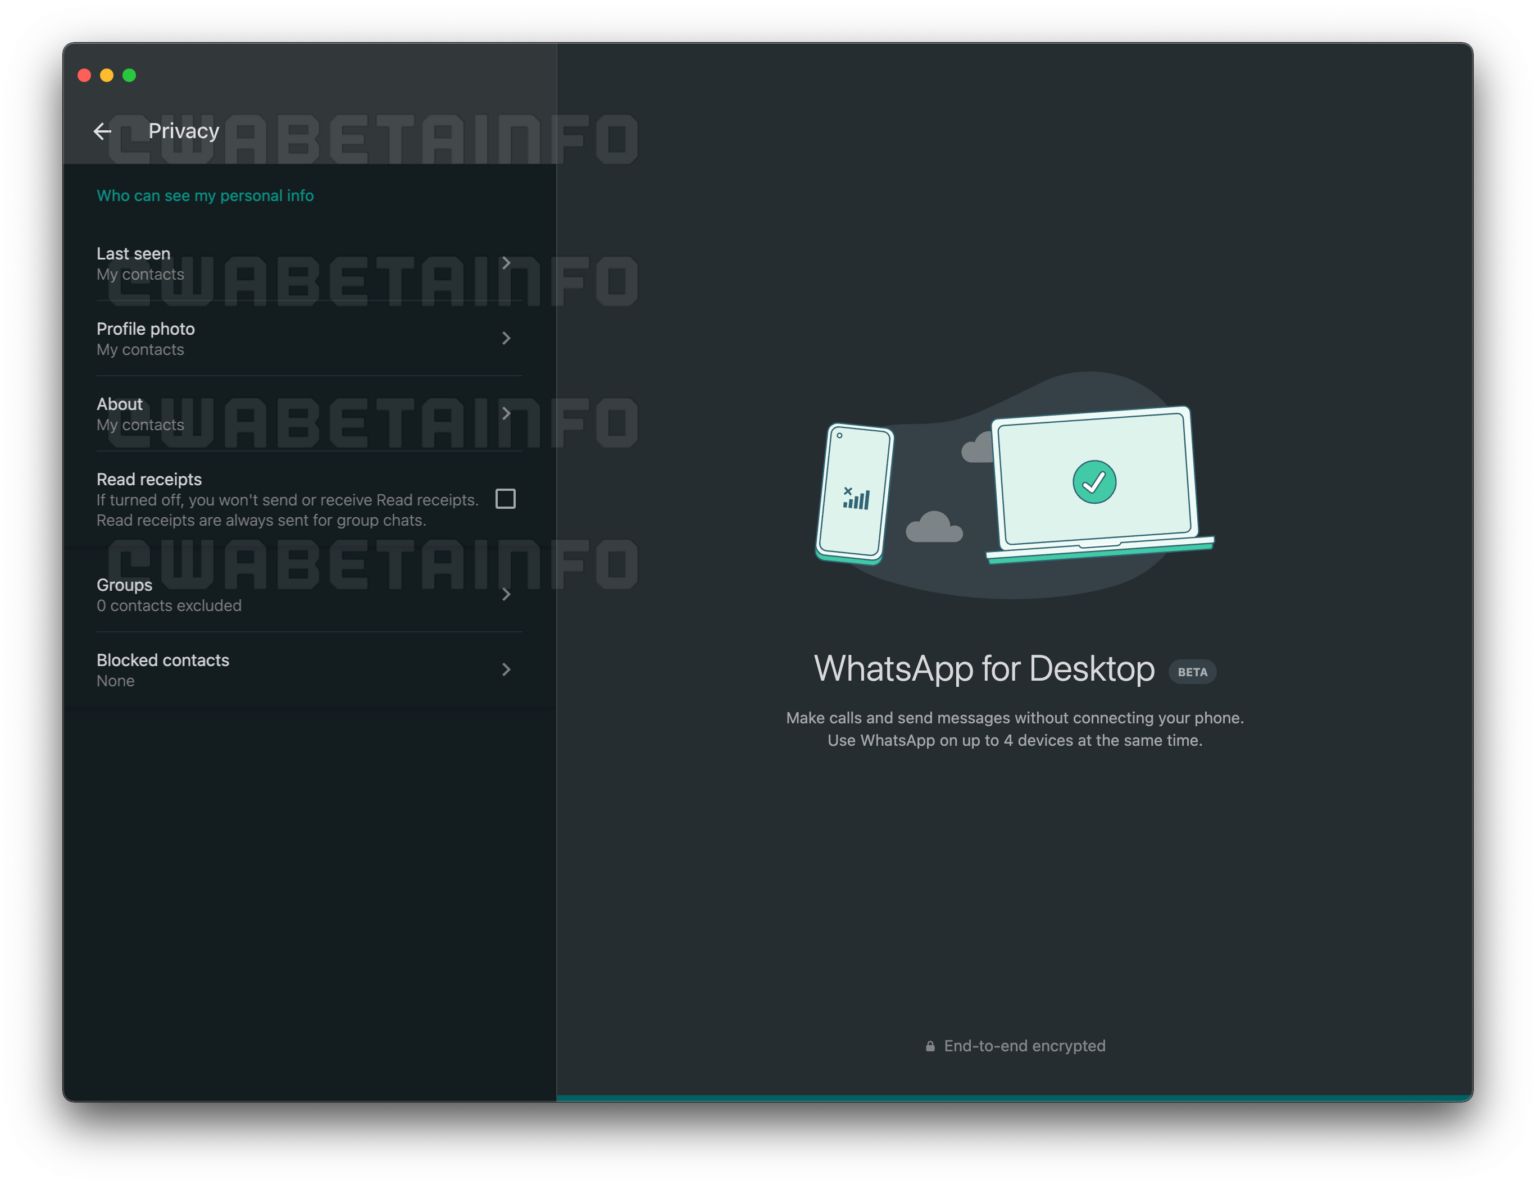This screenshot has width=1536, height=1185.
Task: Click the End-to-end encrypted label
Action: tap(1024, 1045)
